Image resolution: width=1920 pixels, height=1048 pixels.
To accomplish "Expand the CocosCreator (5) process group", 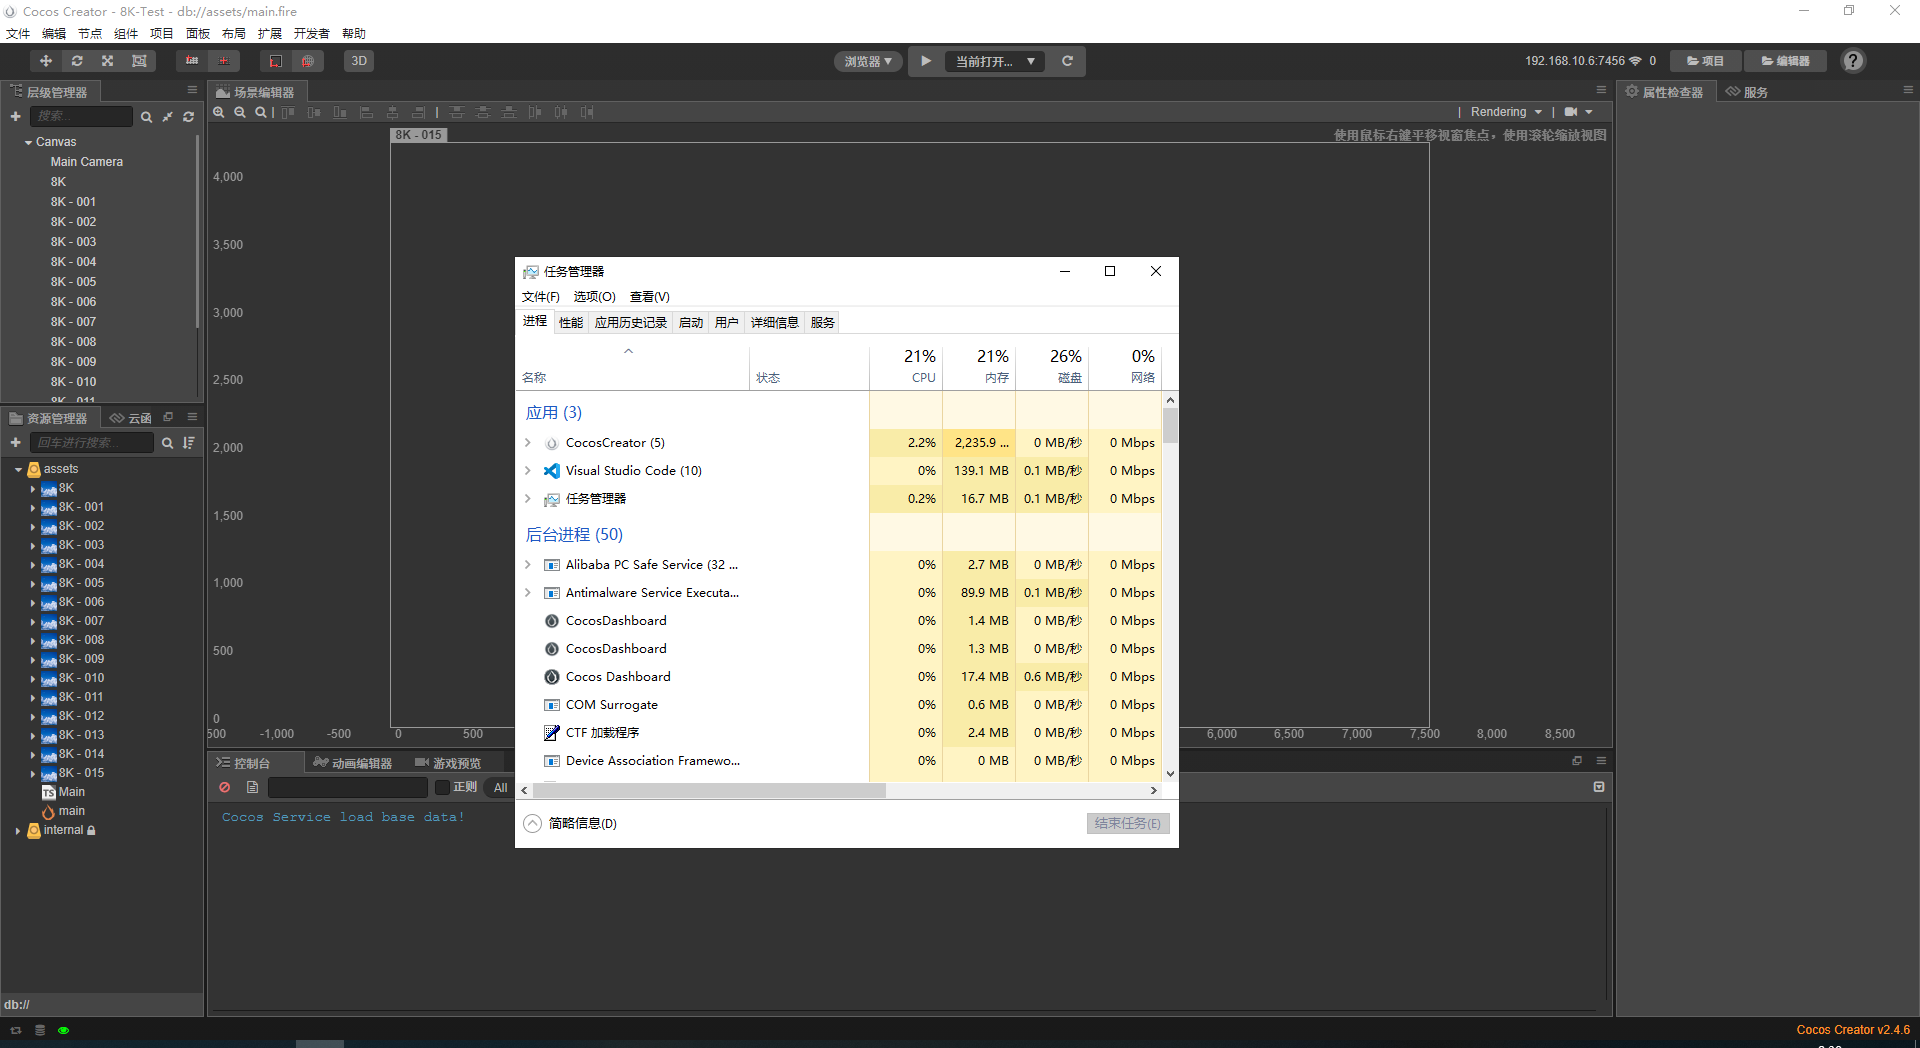I will (528, 443).
